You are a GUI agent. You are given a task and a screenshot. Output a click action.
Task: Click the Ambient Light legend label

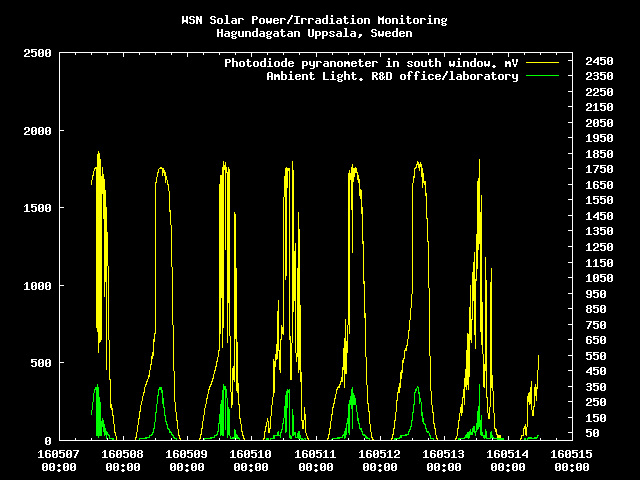point(392,76)
